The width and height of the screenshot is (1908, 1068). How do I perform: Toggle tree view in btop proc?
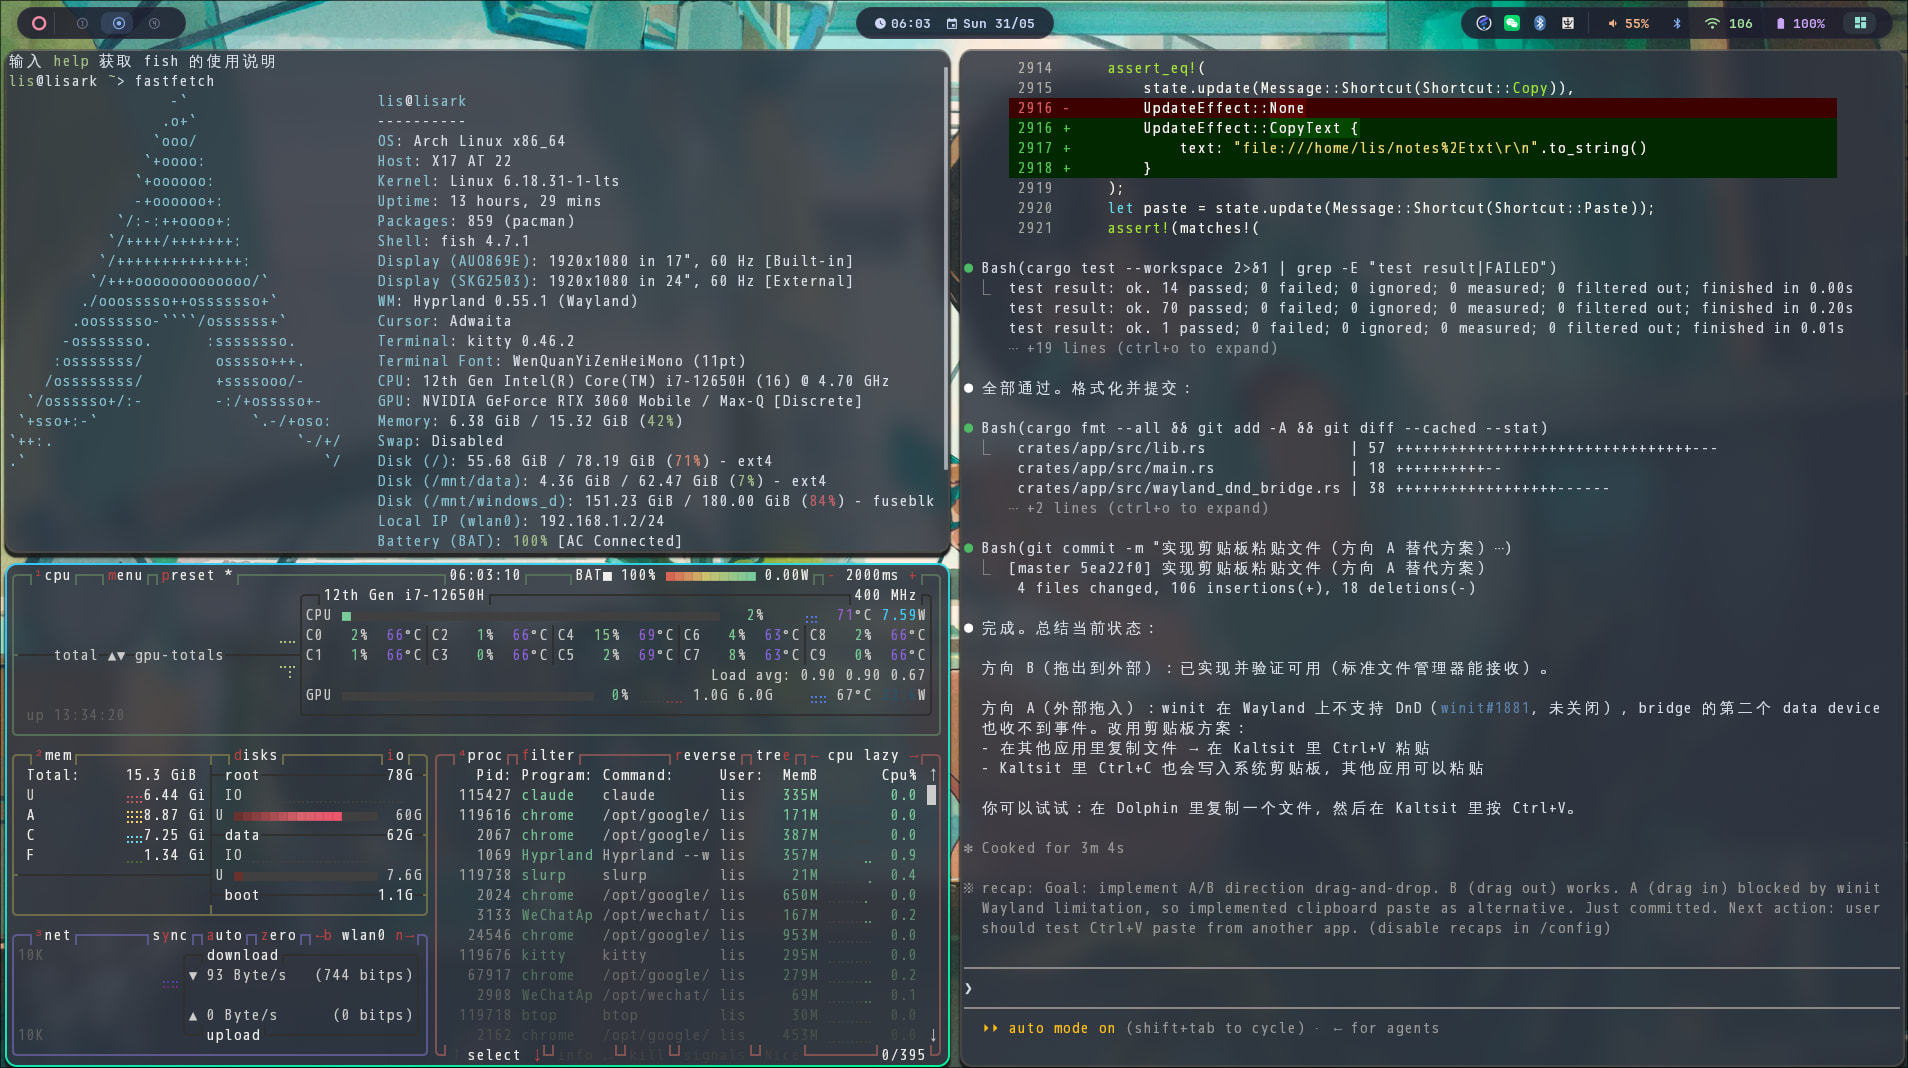(x=773, y=755)
